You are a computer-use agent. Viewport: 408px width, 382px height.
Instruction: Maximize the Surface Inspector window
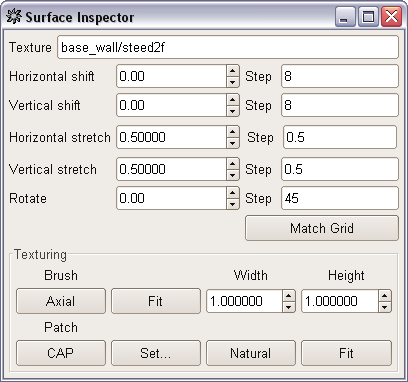click(x=368, y=17)
